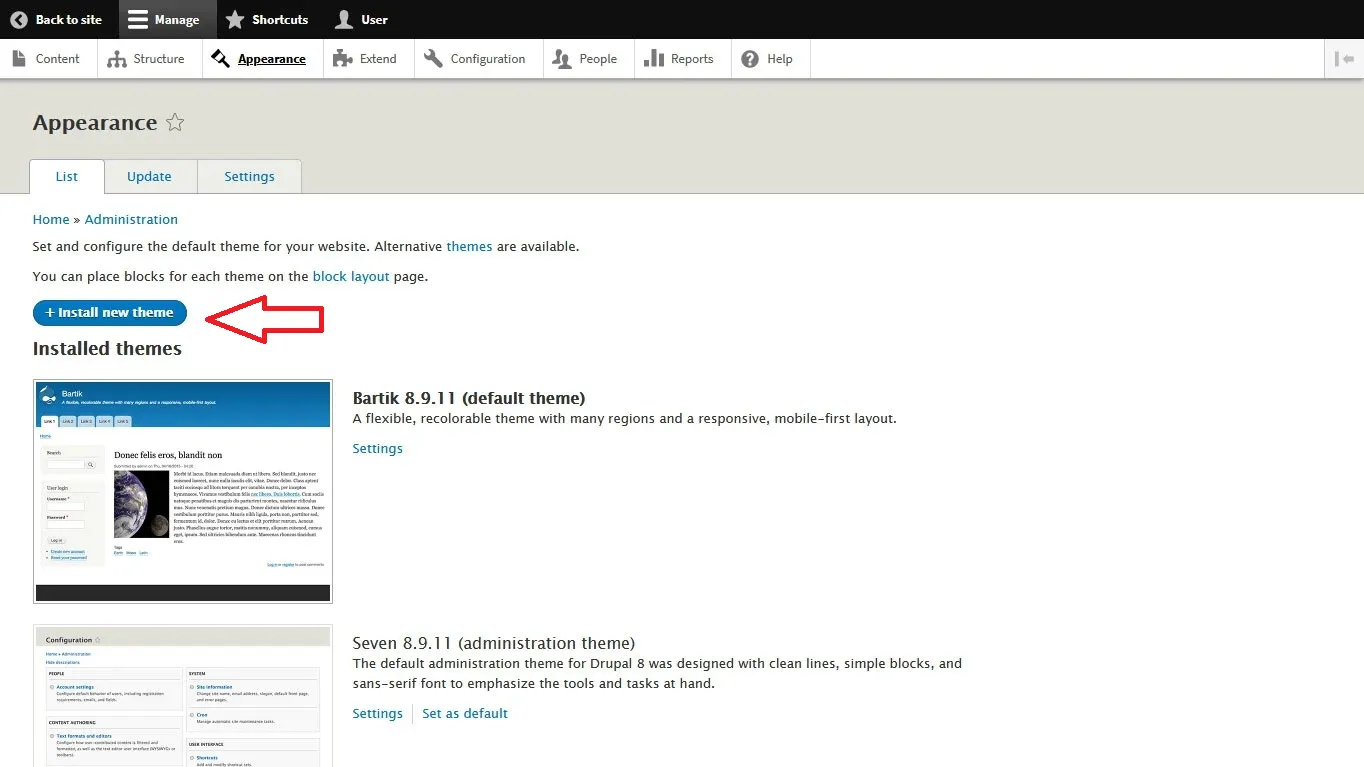Open the Help menu label
Viewport: 1364px width, 767px height.
click(780, 59)
